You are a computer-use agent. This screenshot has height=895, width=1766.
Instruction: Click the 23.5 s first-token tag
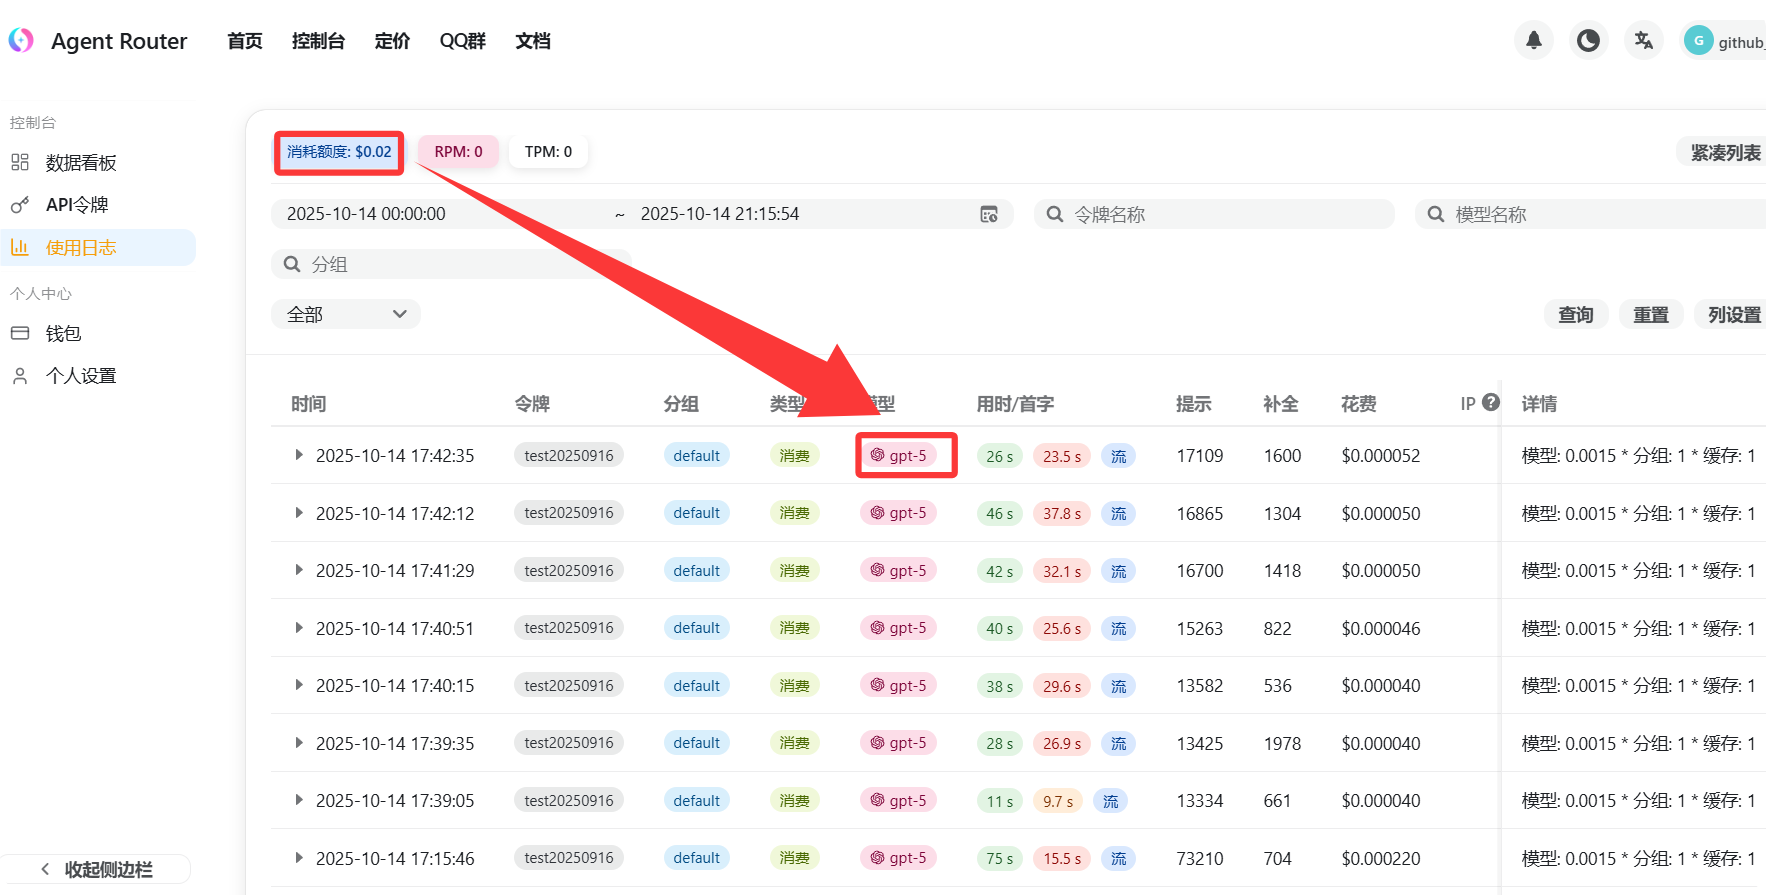(1062, 456)
